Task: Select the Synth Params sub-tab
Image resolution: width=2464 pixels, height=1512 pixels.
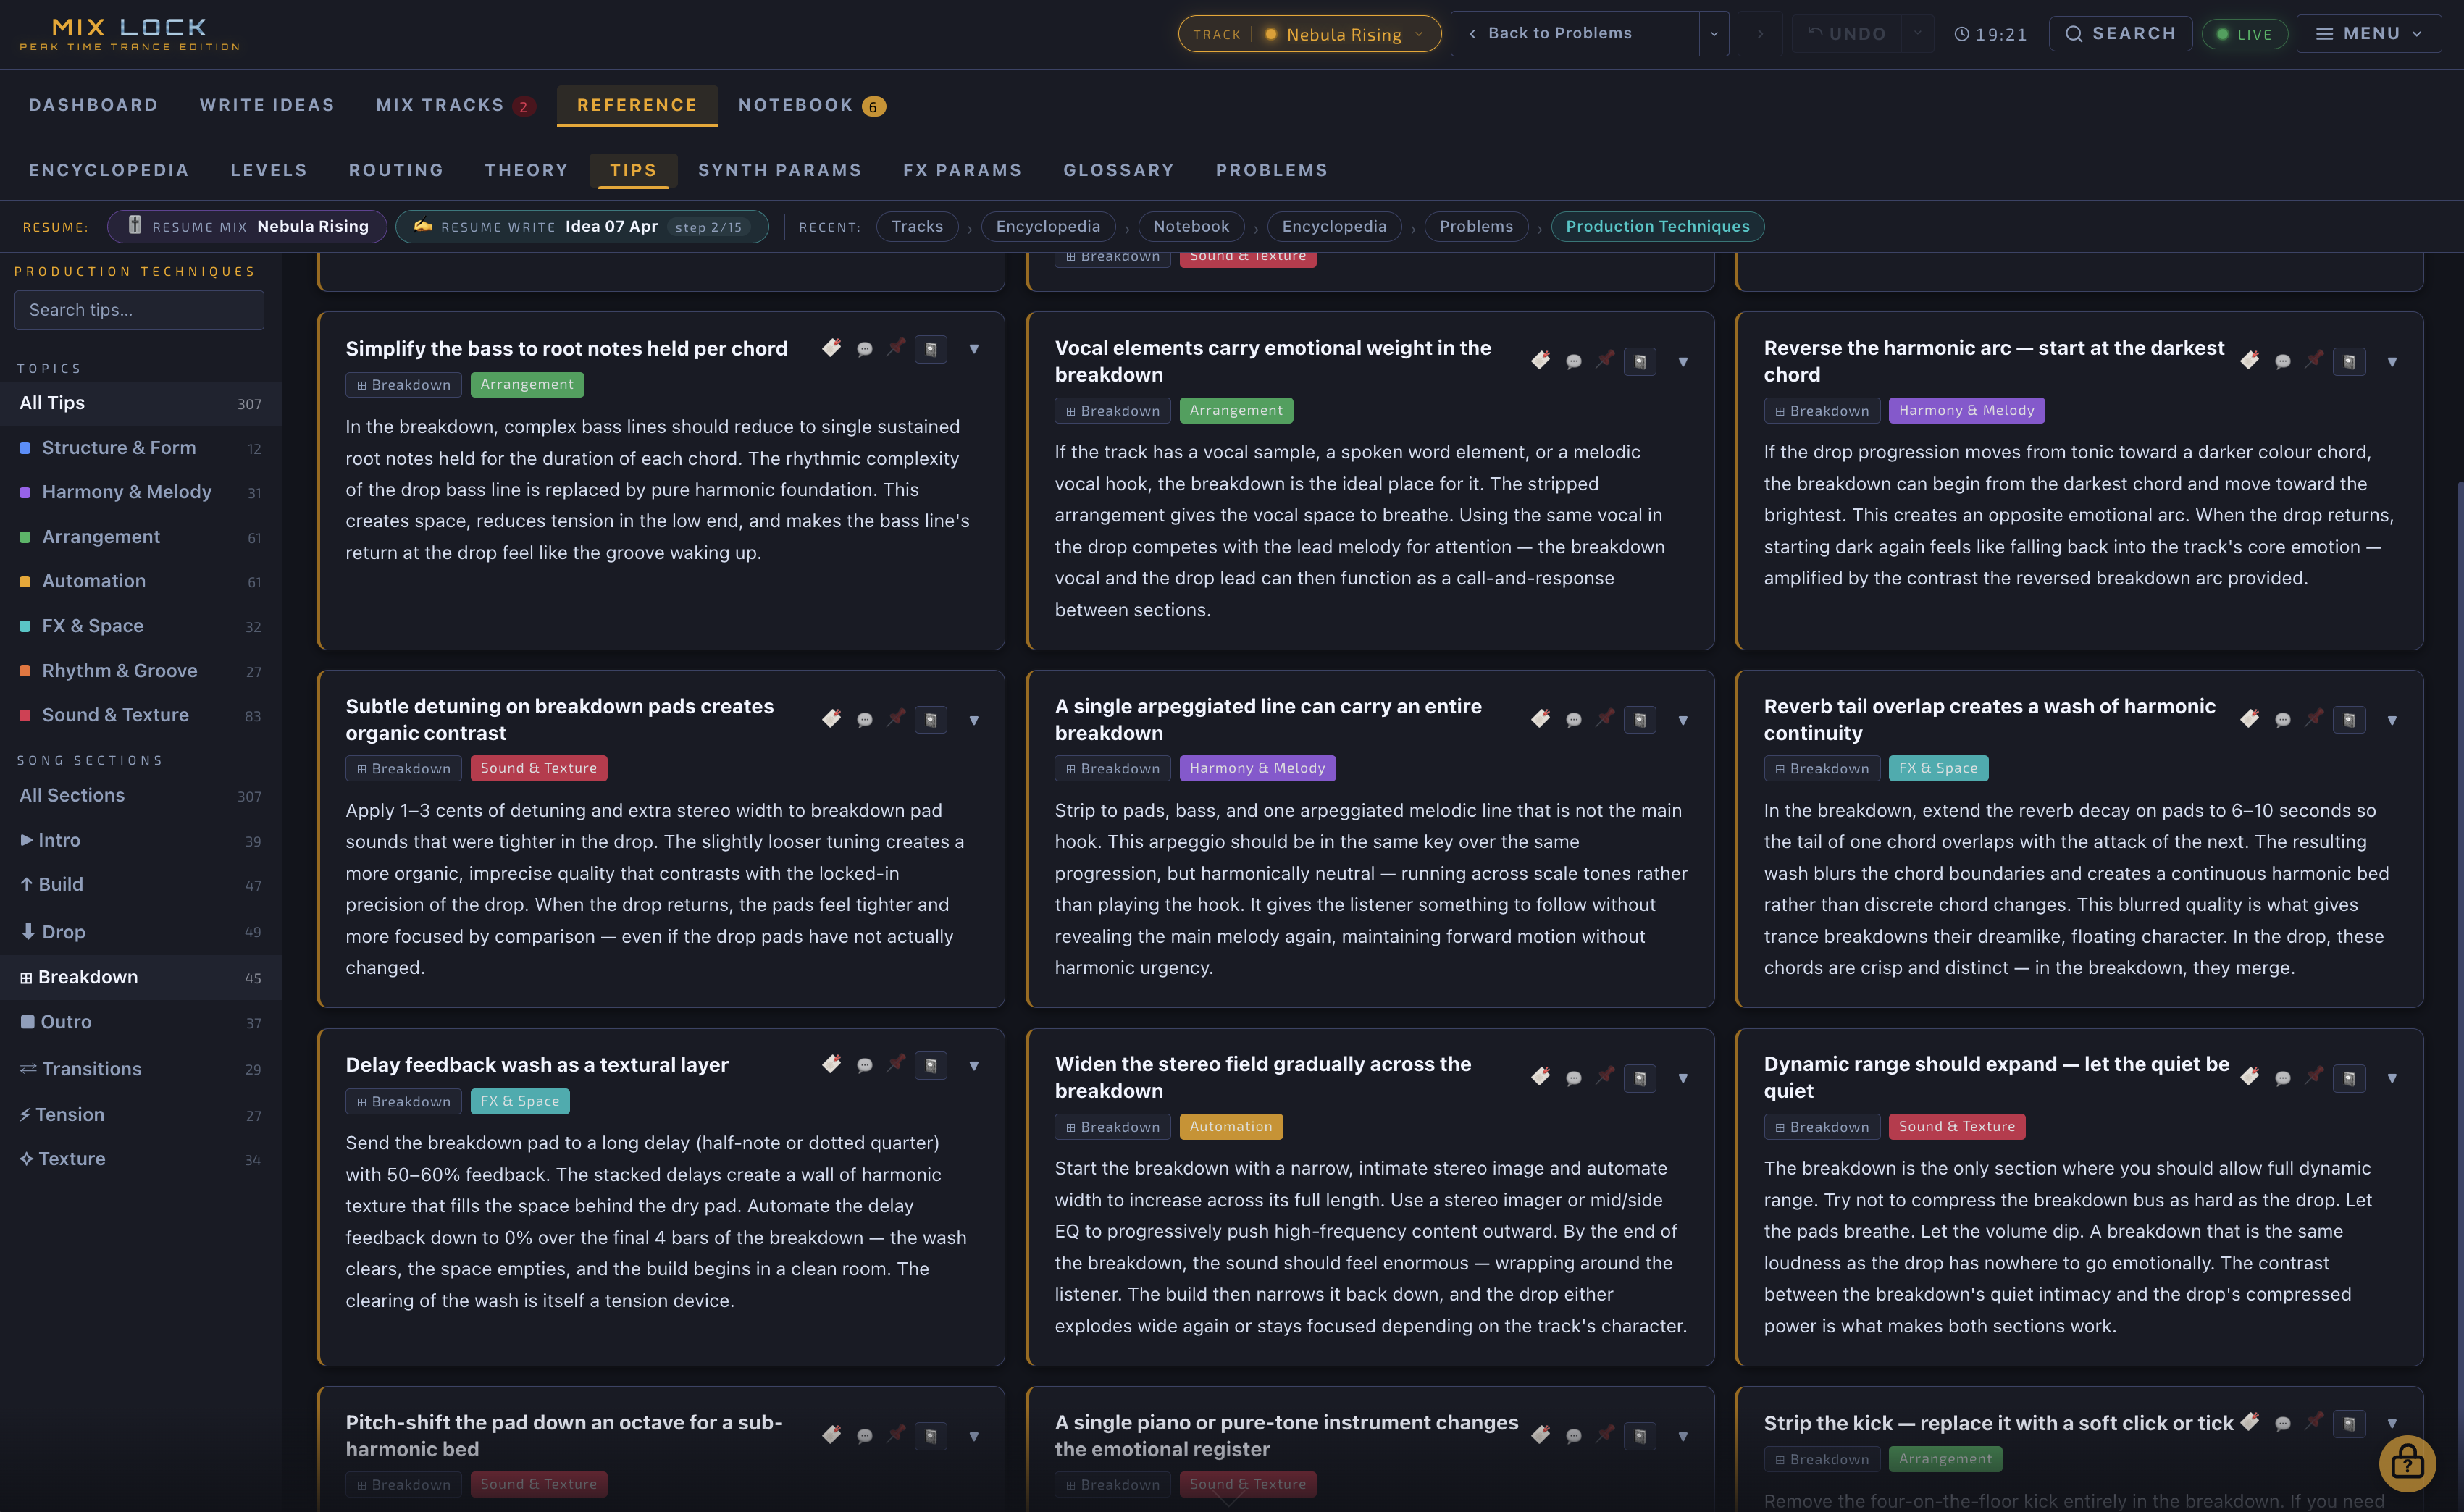Action: 780,170
